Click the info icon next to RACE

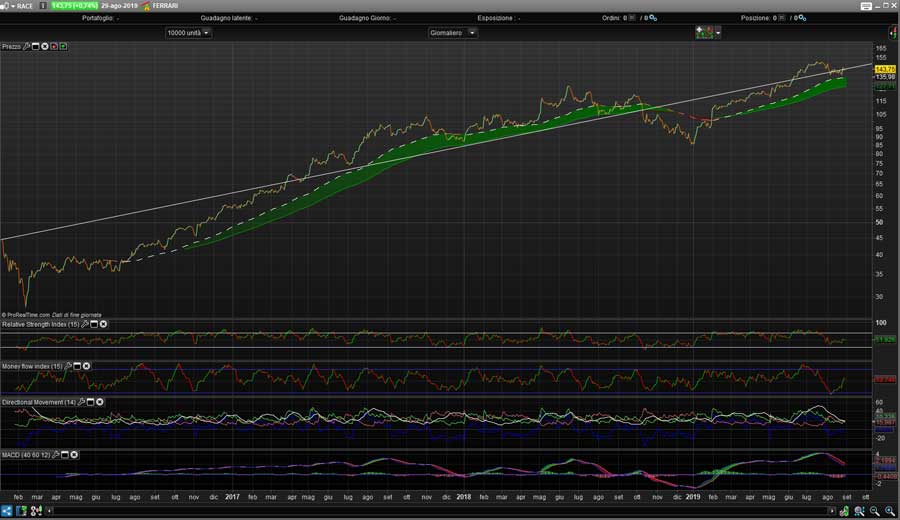[43, 6]
